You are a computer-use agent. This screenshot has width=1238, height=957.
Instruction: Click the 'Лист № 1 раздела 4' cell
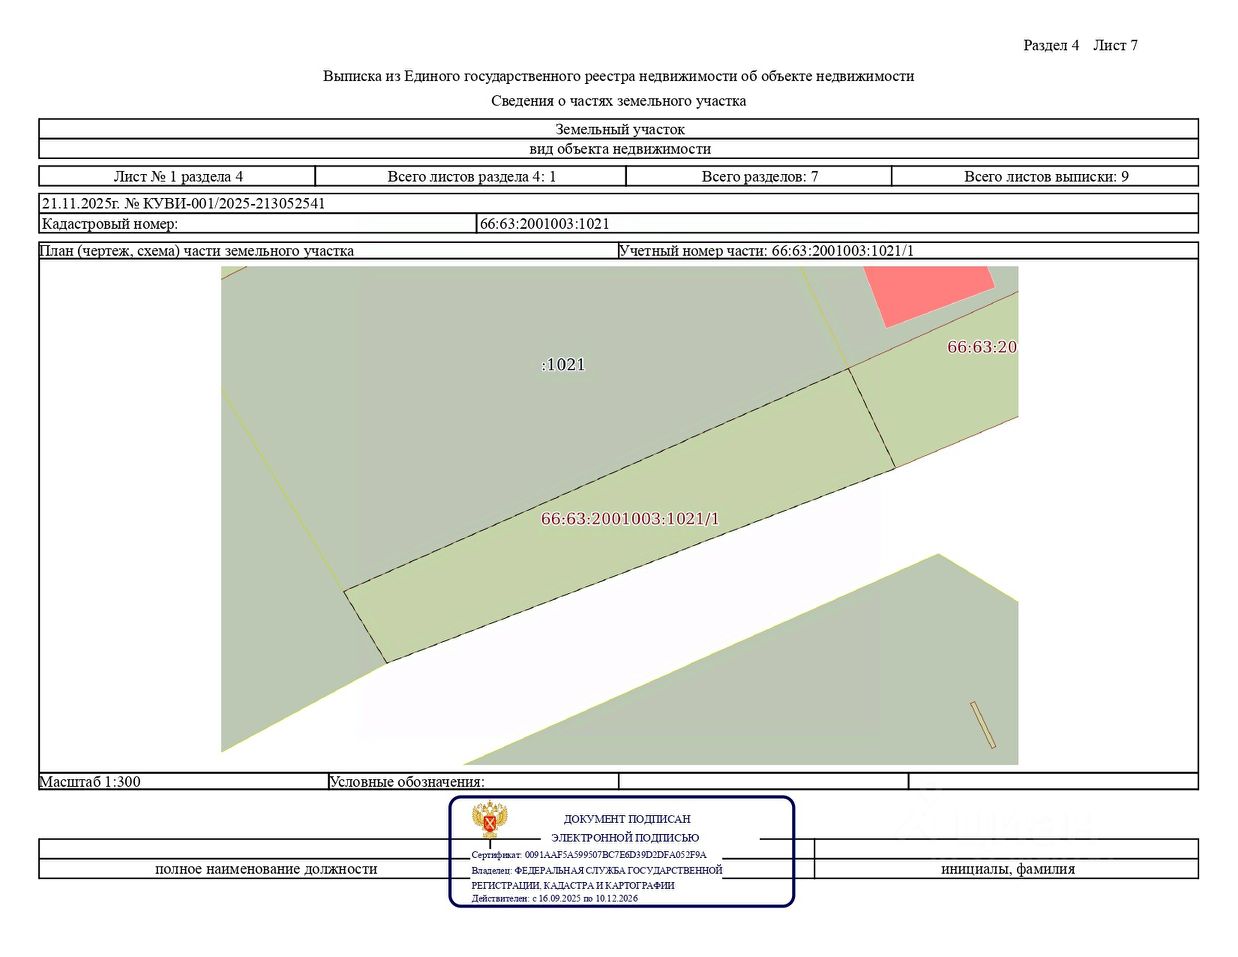(x=178, y=177)
